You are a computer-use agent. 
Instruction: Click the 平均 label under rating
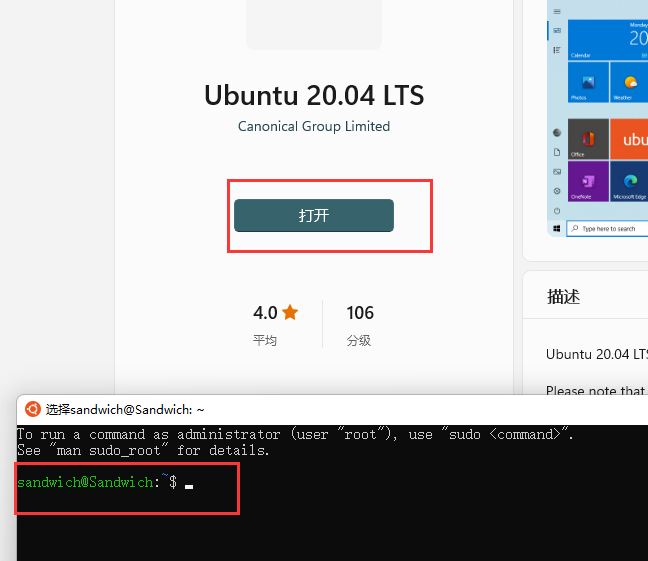[265, 341]
